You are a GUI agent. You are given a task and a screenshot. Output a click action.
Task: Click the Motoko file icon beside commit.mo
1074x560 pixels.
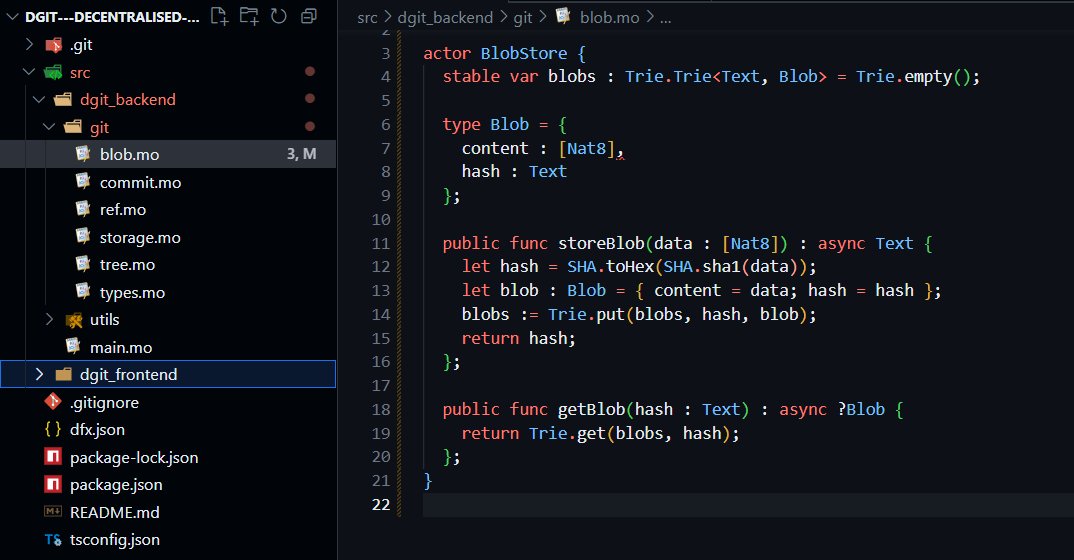(x=83, y=181)
